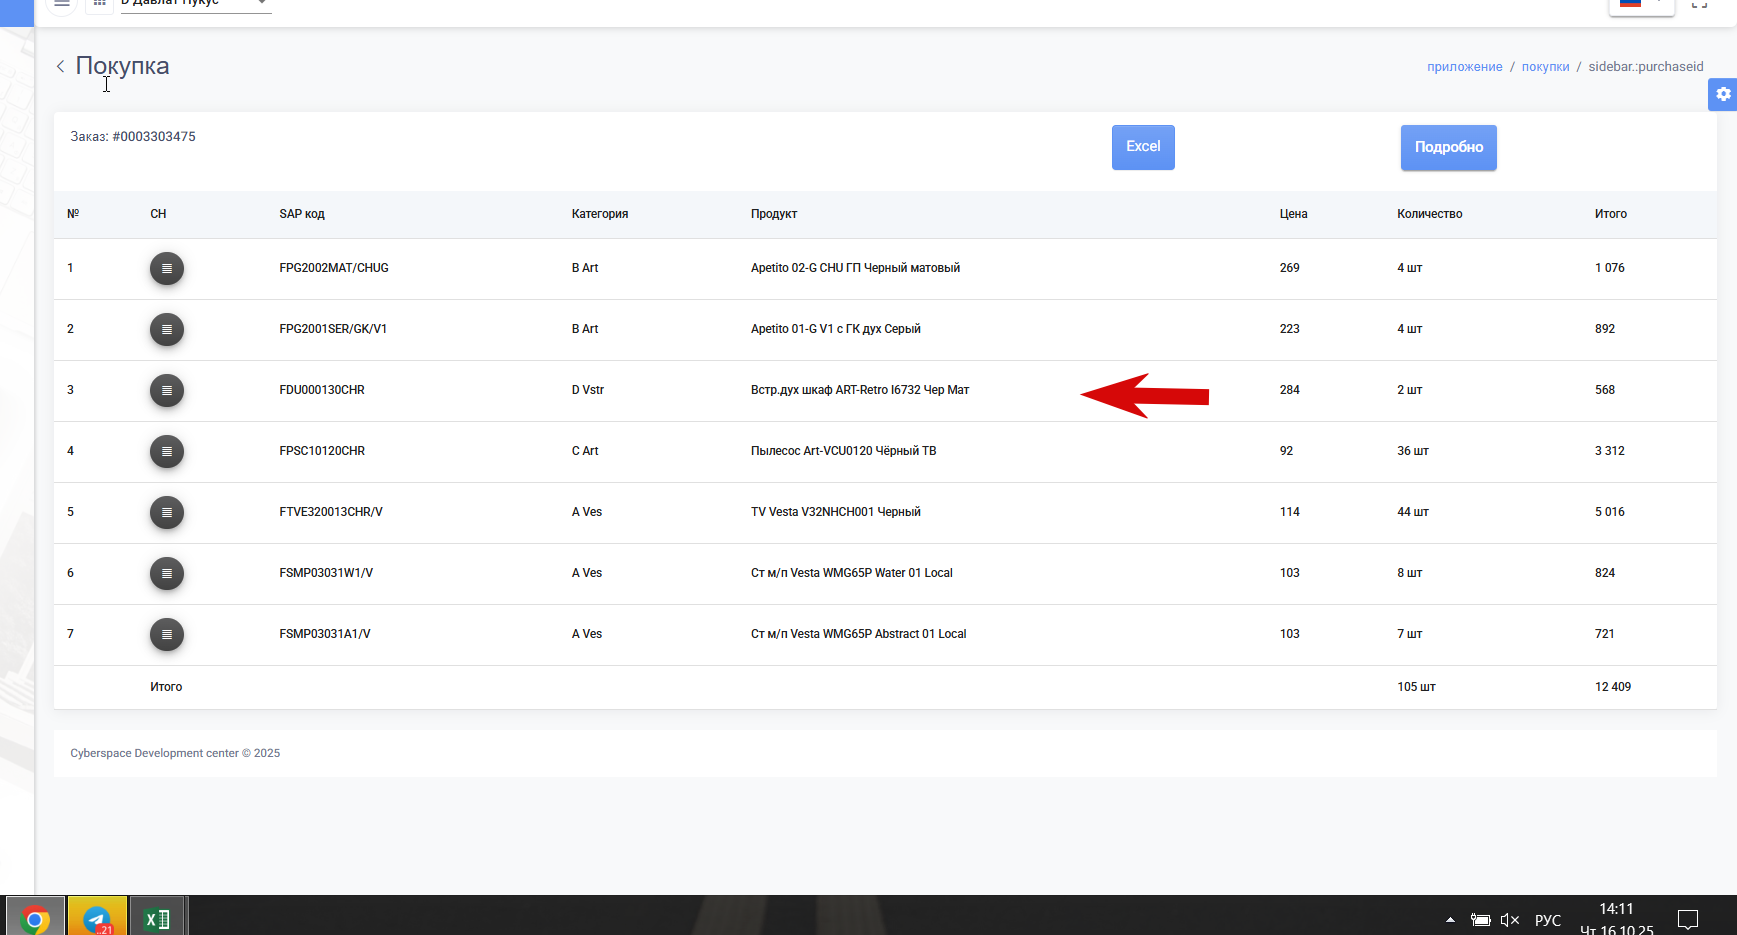The width and height of the screenshot is (1737, 935).
Task: Click the round list icon for FDU000130CHR
Action: click(x=167, y=390)
